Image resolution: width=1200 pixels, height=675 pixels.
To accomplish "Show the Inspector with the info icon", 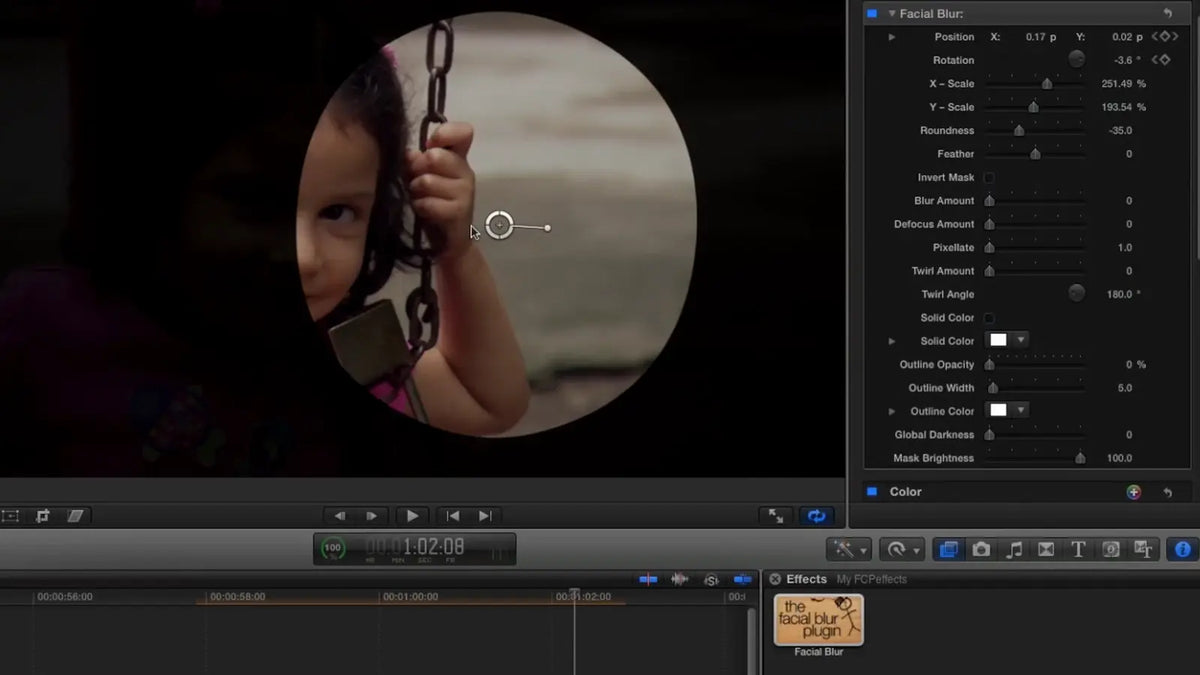I will pyautogui.click(x=1182, y=549).
